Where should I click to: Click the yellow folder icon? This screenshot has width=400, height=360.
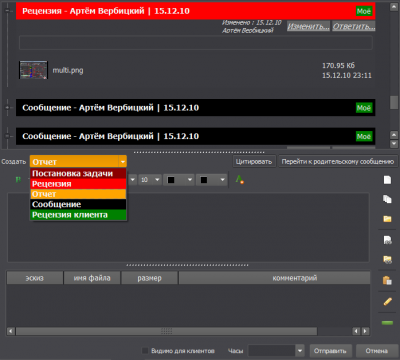click(387, 219)
